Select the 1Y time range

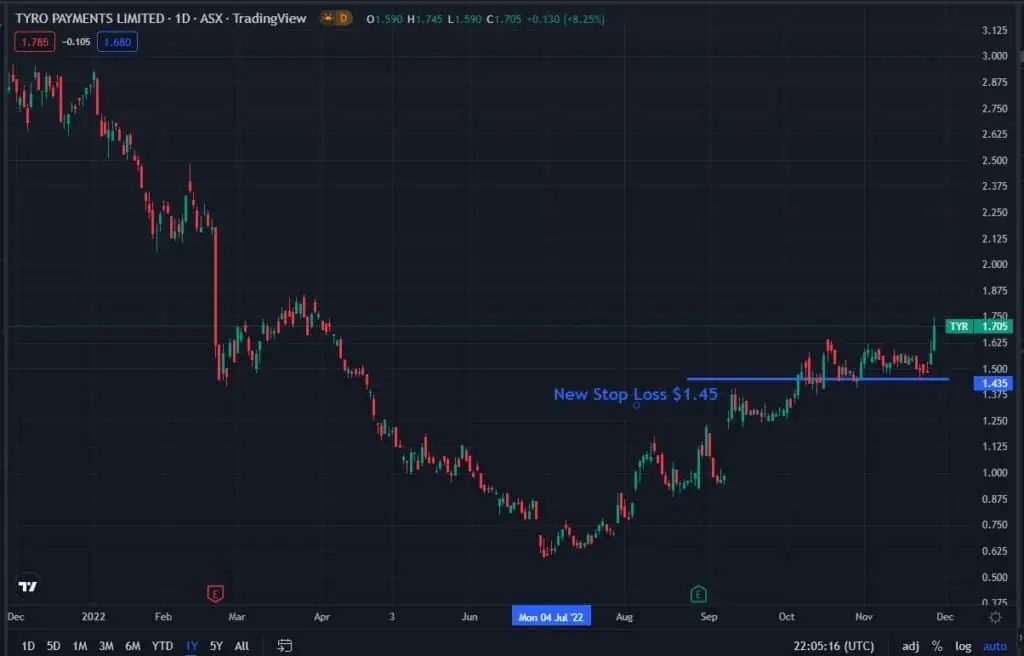(191, 646)
